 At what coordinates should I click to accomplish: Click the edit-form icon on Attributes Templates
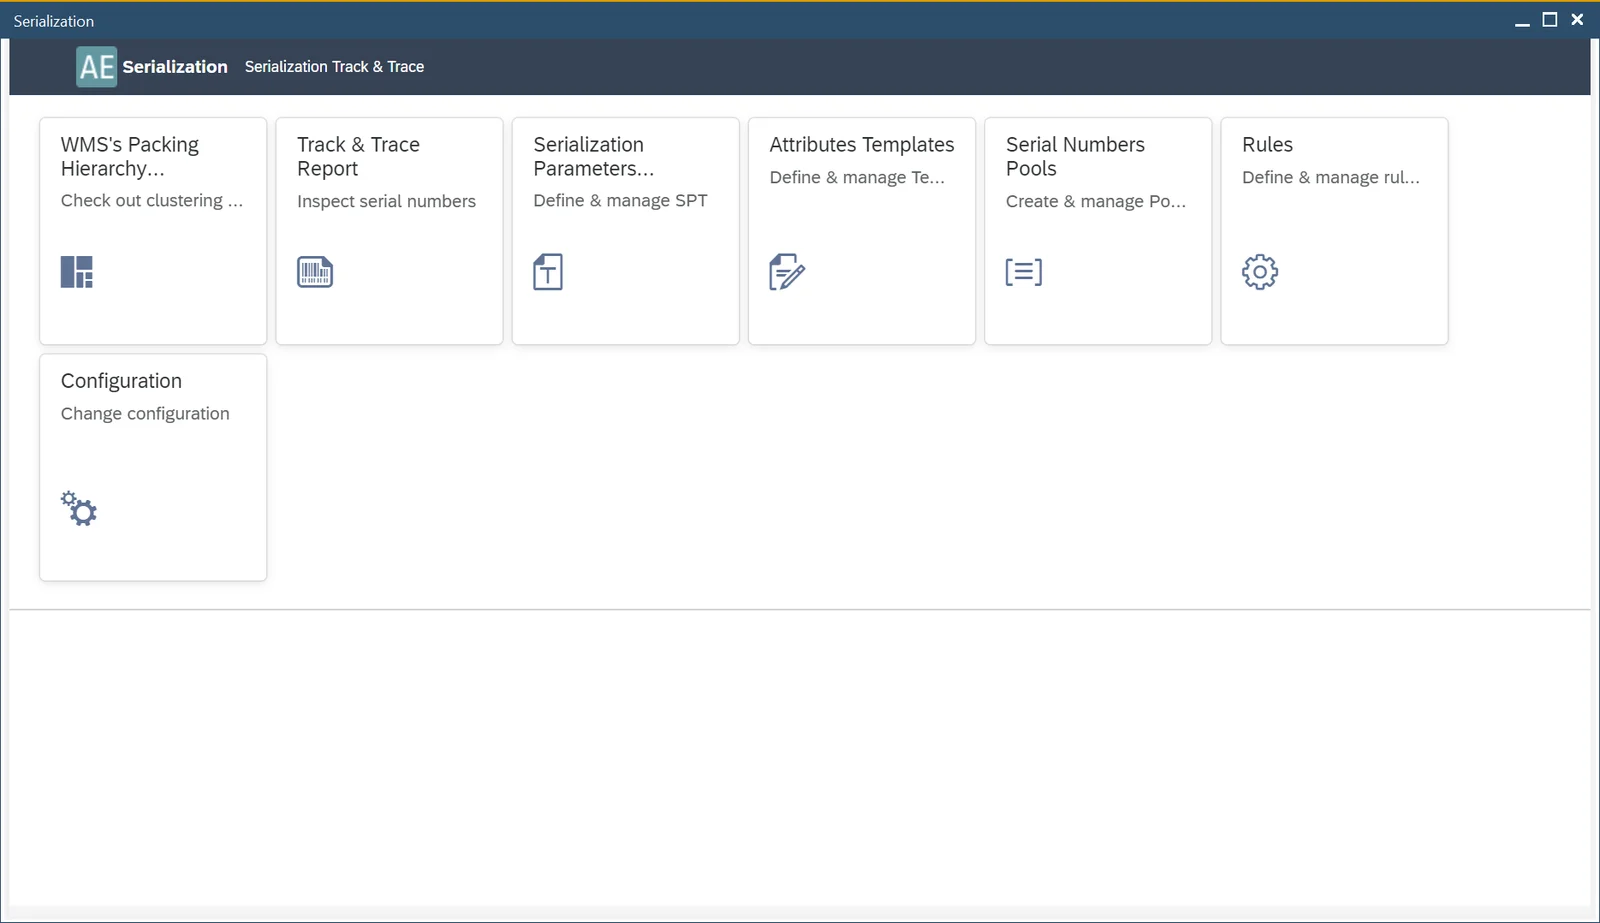[x=787, y=272]
